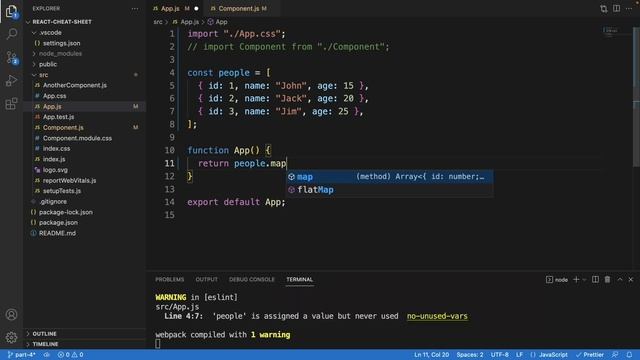Open notifications bell in status bar
Viewport: 640px width, 360px height.
629,355
